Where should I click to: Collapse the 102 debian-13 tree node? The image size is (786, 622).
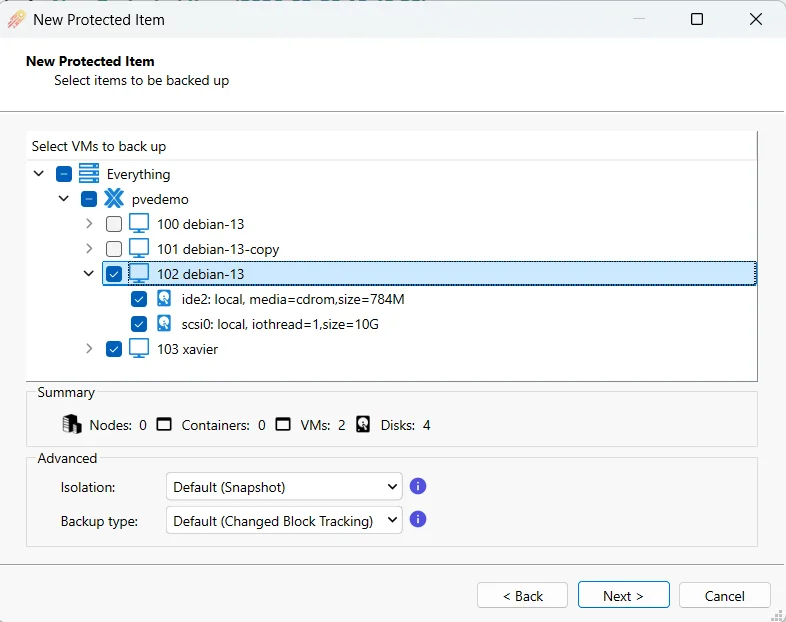[x=89, y=274]
